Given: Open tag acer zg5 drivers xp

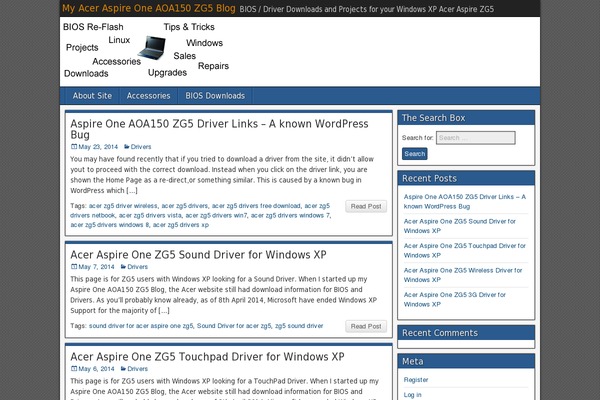Looking at the screenshot, I should pos(181,225).
